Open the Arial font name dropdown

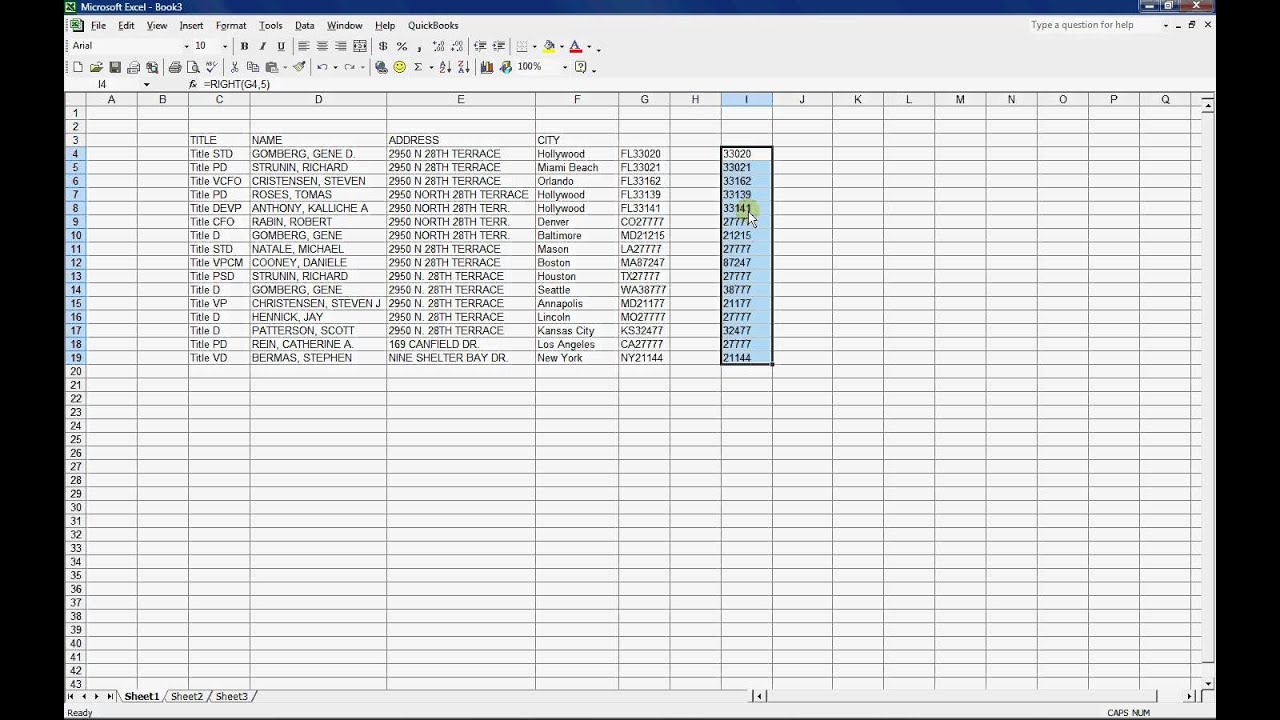[x=187, y=46]
